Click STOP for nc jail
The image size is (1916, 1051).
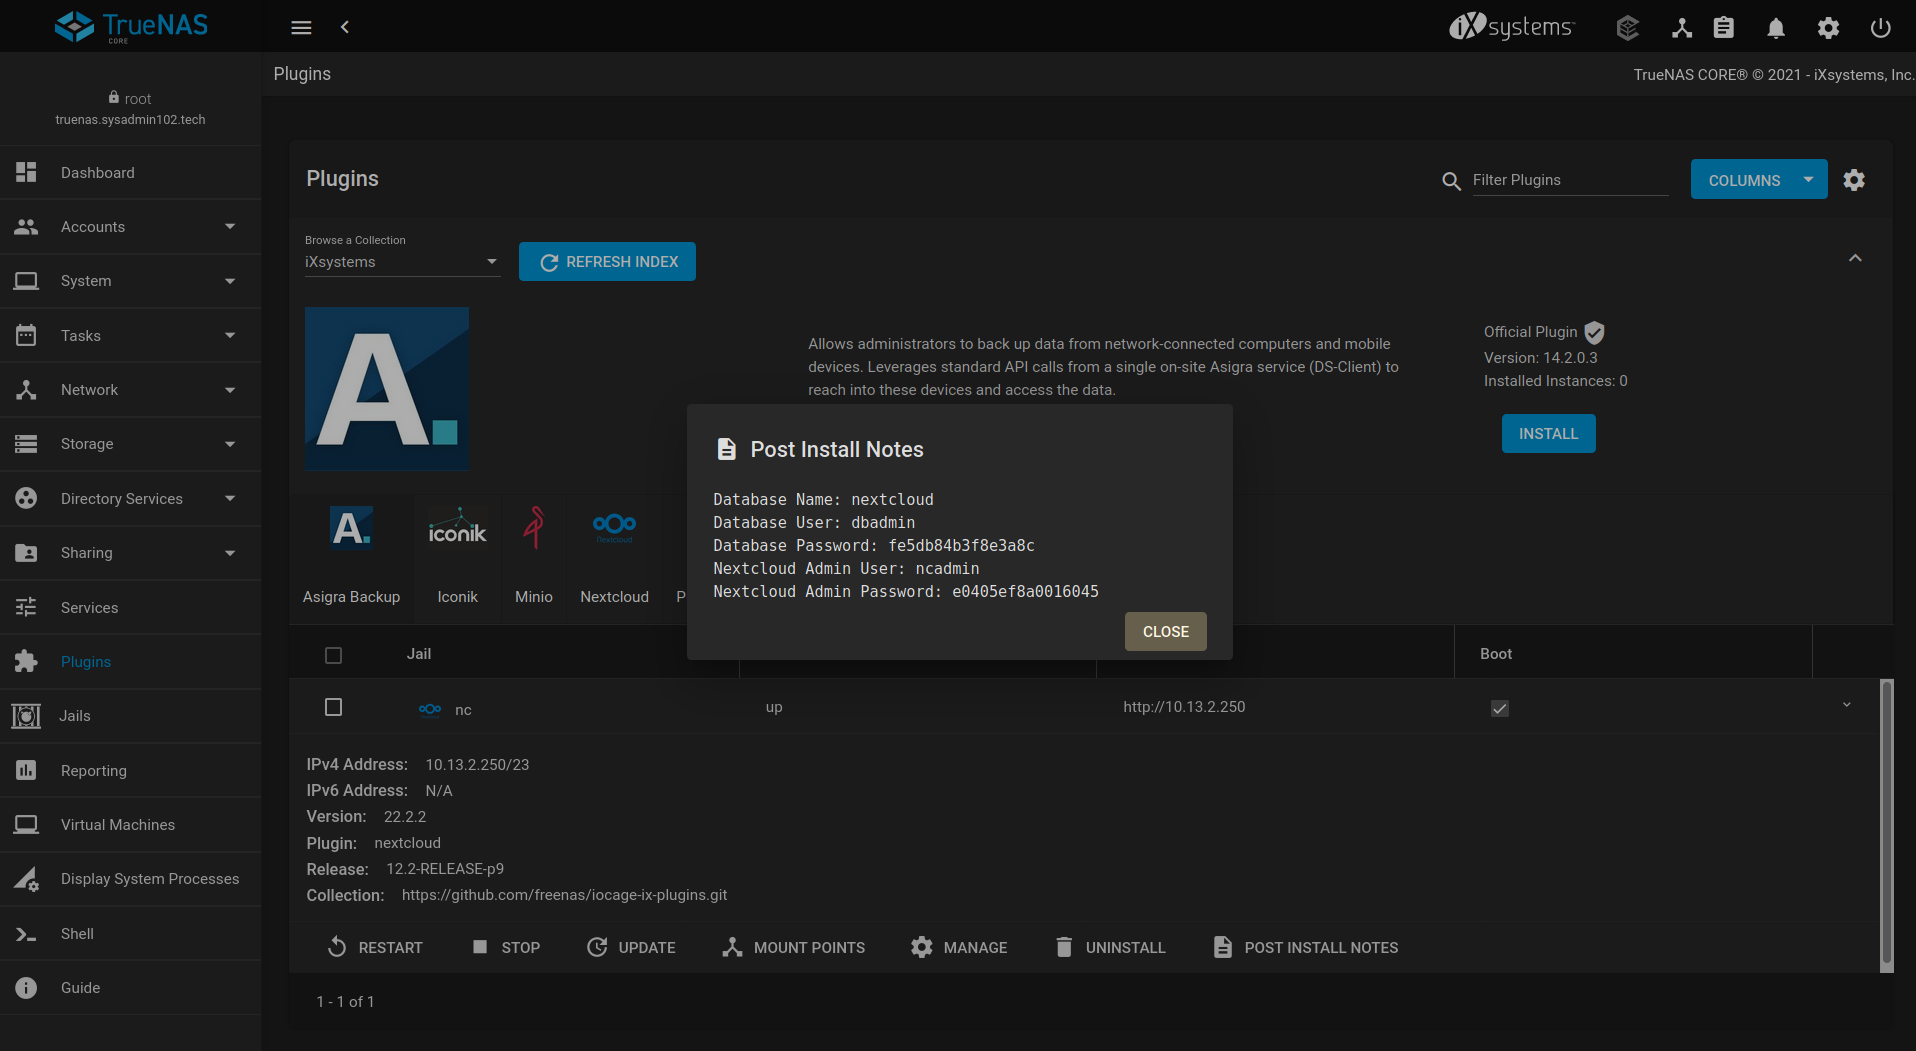pos(506,947)
